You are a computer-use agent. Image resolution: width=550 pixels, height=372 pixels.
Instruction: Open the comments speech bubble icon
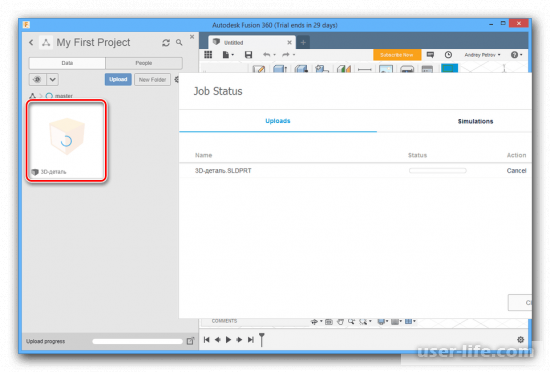[430, 55]
